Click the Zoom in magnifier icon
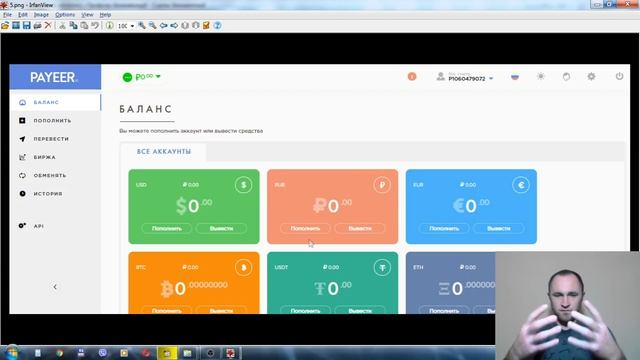The image size is (640, 360). (x=142, y=25)
